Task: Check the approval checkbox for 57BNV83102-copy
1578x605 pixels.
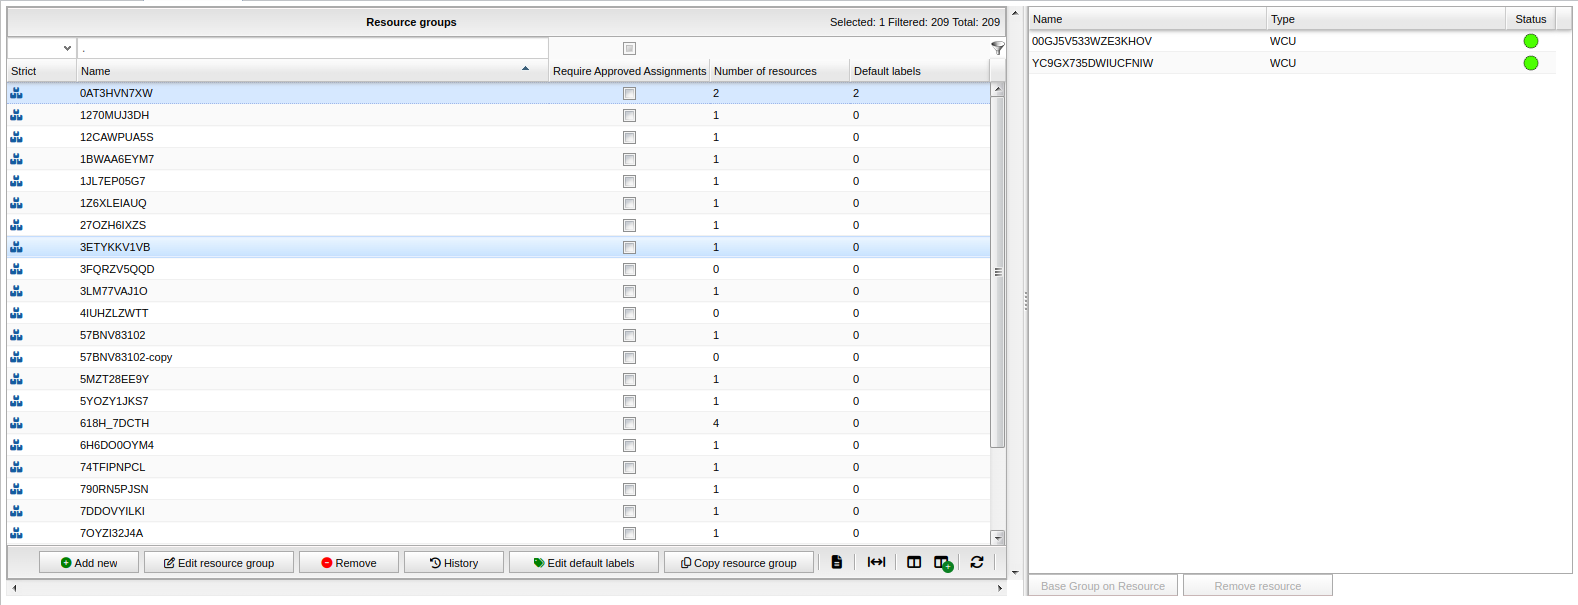Action: (629, 357)
